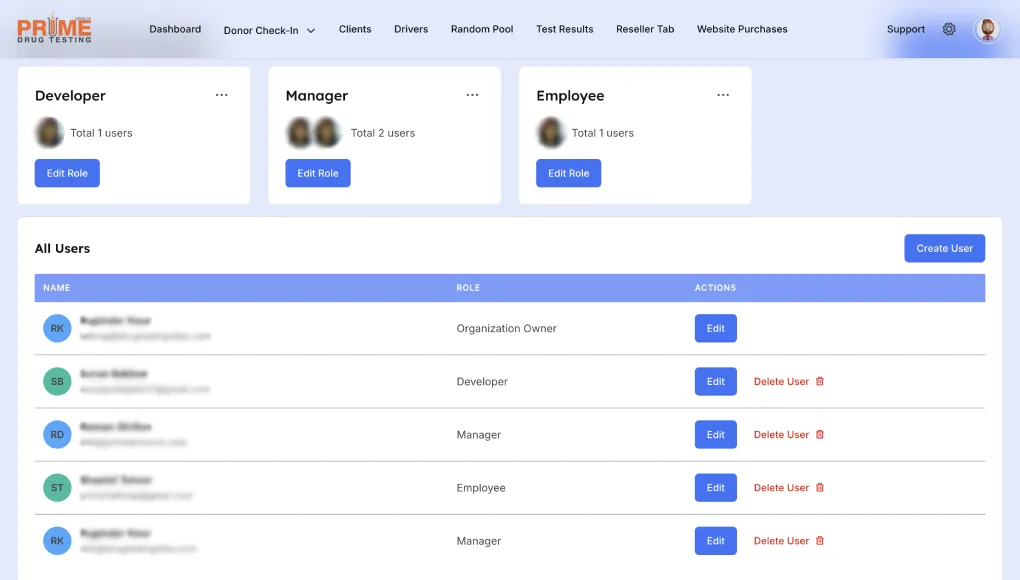Click the Manager role user avatars
The height and width of the screenshot is (580, 1020).
(314, 133)
